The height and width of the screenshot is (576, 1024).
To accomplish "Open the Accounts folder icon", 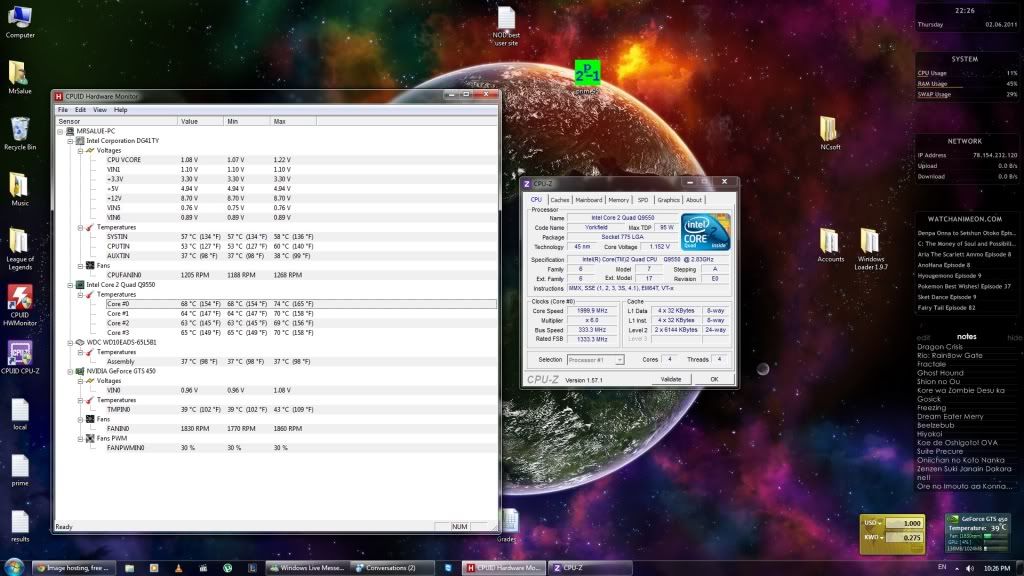I will [830, 246].
